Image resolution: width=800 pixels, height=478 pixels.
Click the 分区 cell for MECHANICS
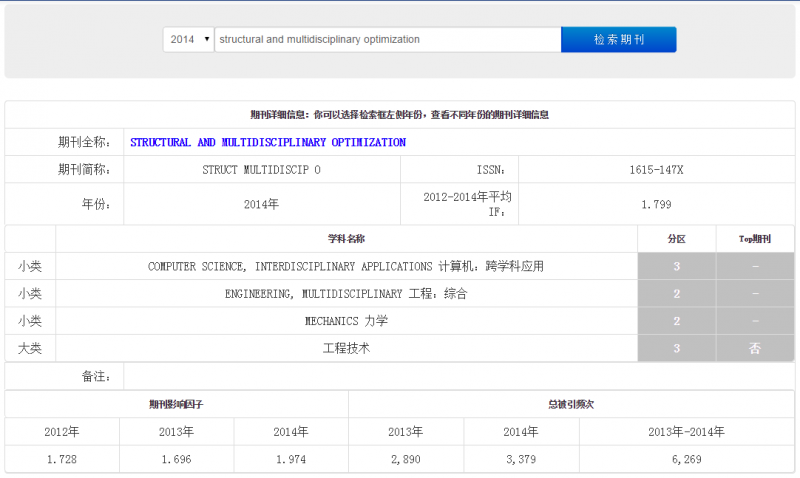click(x=677, y=321)
